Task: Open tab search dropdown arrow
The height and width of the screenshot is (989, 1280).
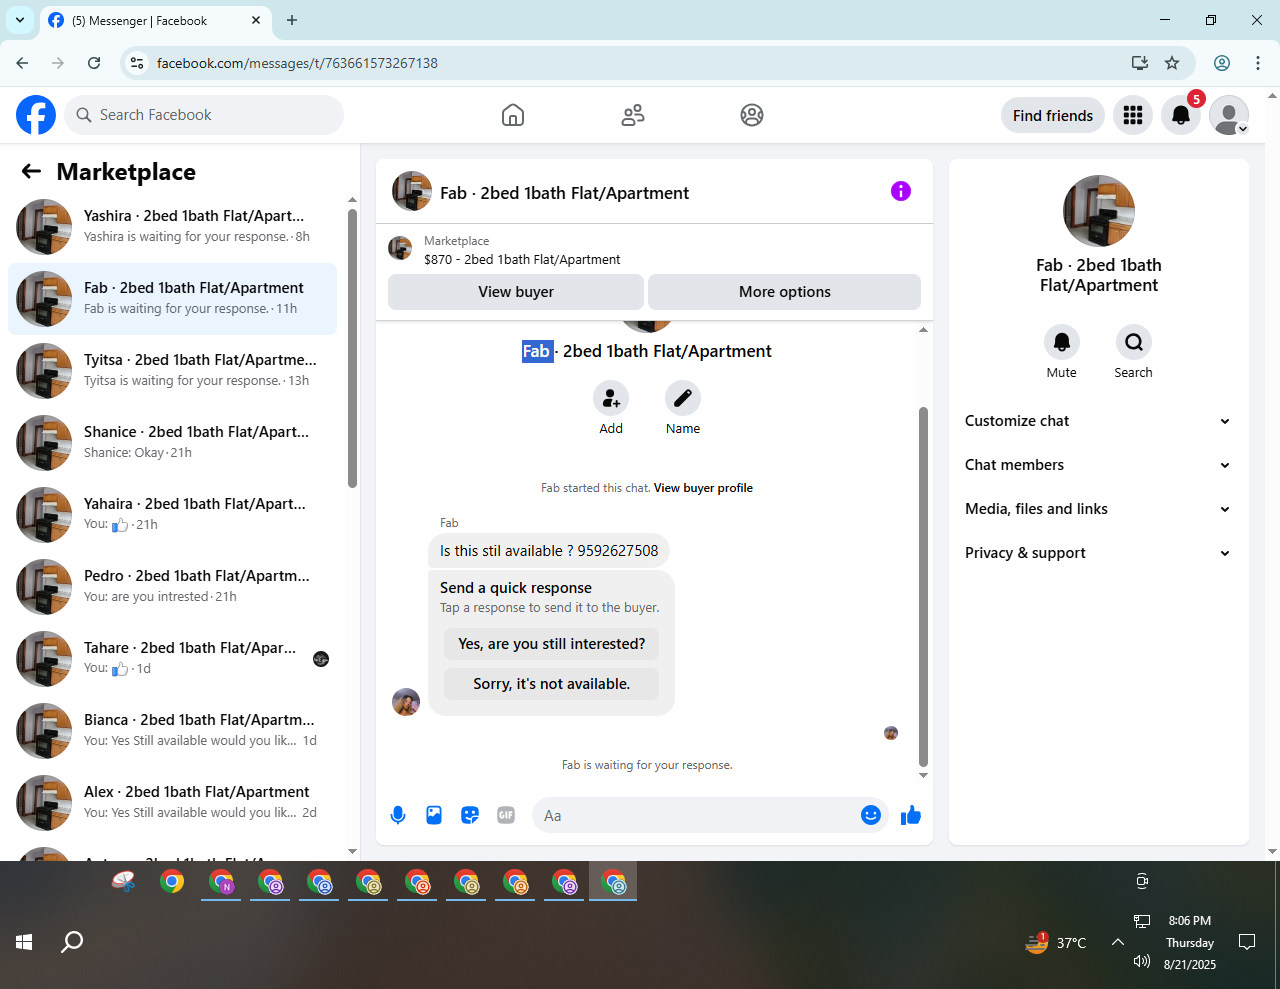Action: click(20, 20)
